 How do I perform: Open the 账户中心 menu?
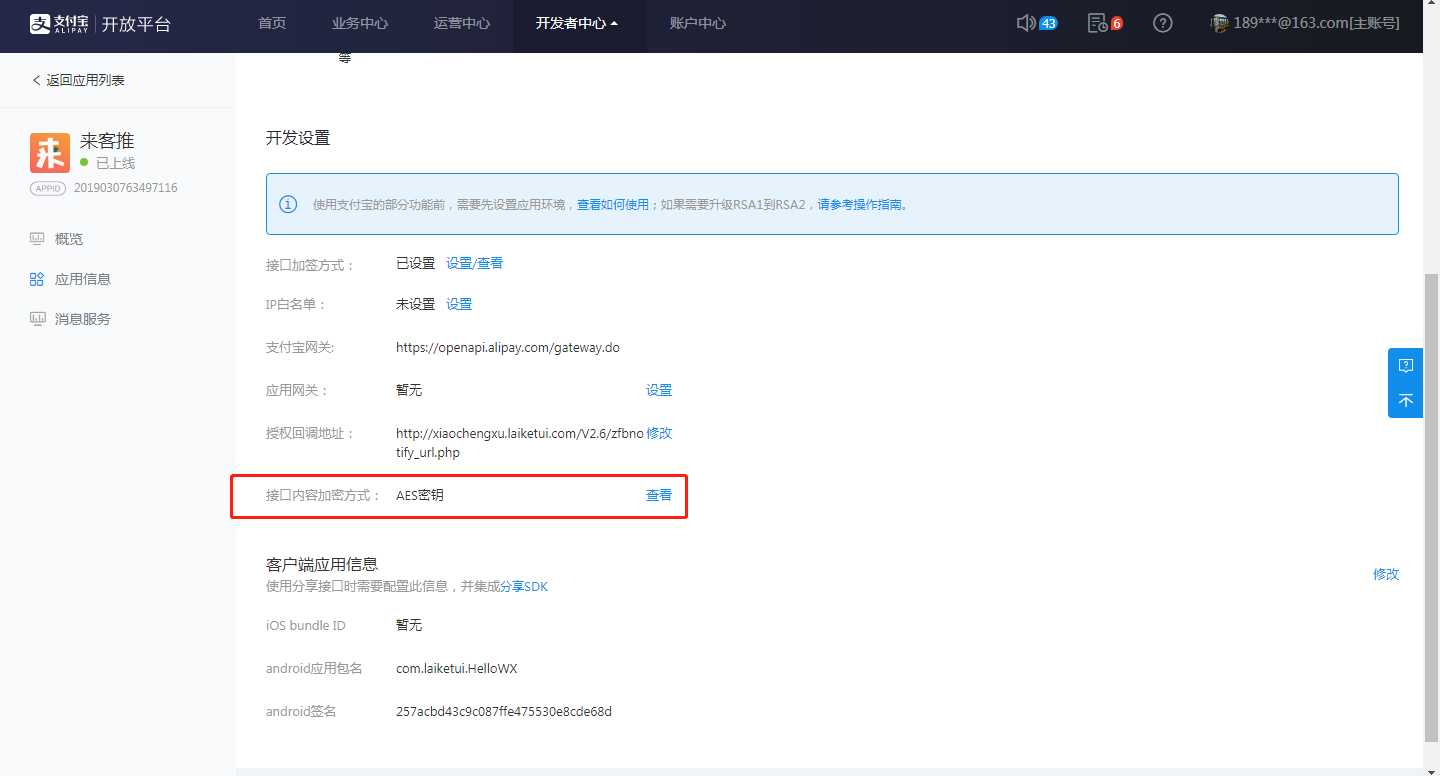pos(698,23)
